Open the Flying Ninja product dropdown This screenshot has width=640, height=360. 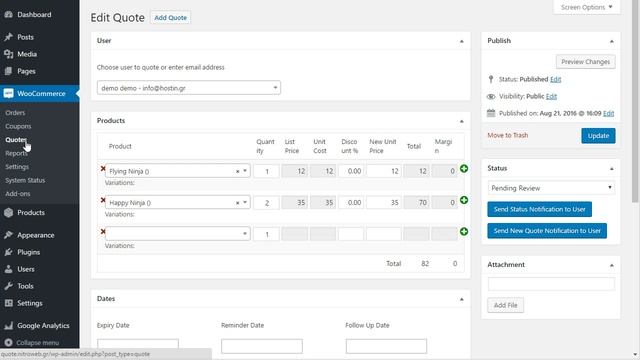(x=245, y=171)
